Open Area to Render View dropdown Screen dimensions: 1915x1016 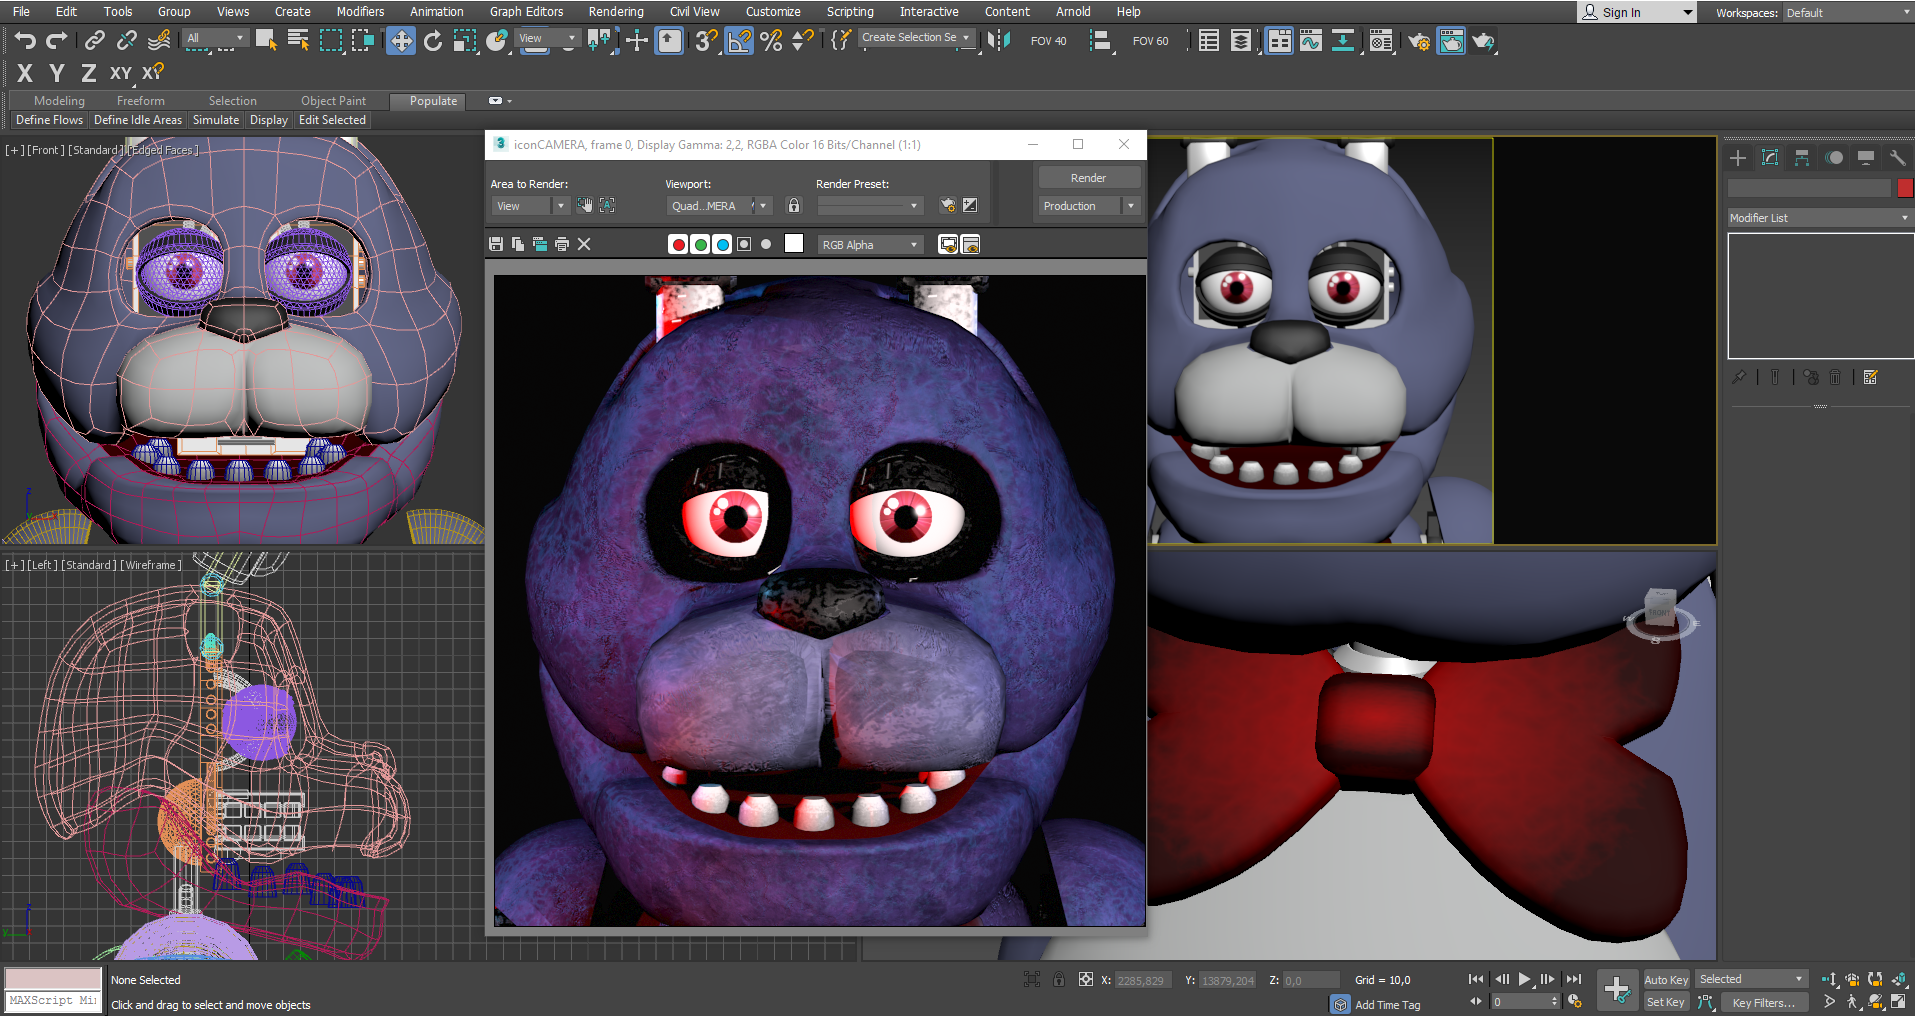point(530,206)
